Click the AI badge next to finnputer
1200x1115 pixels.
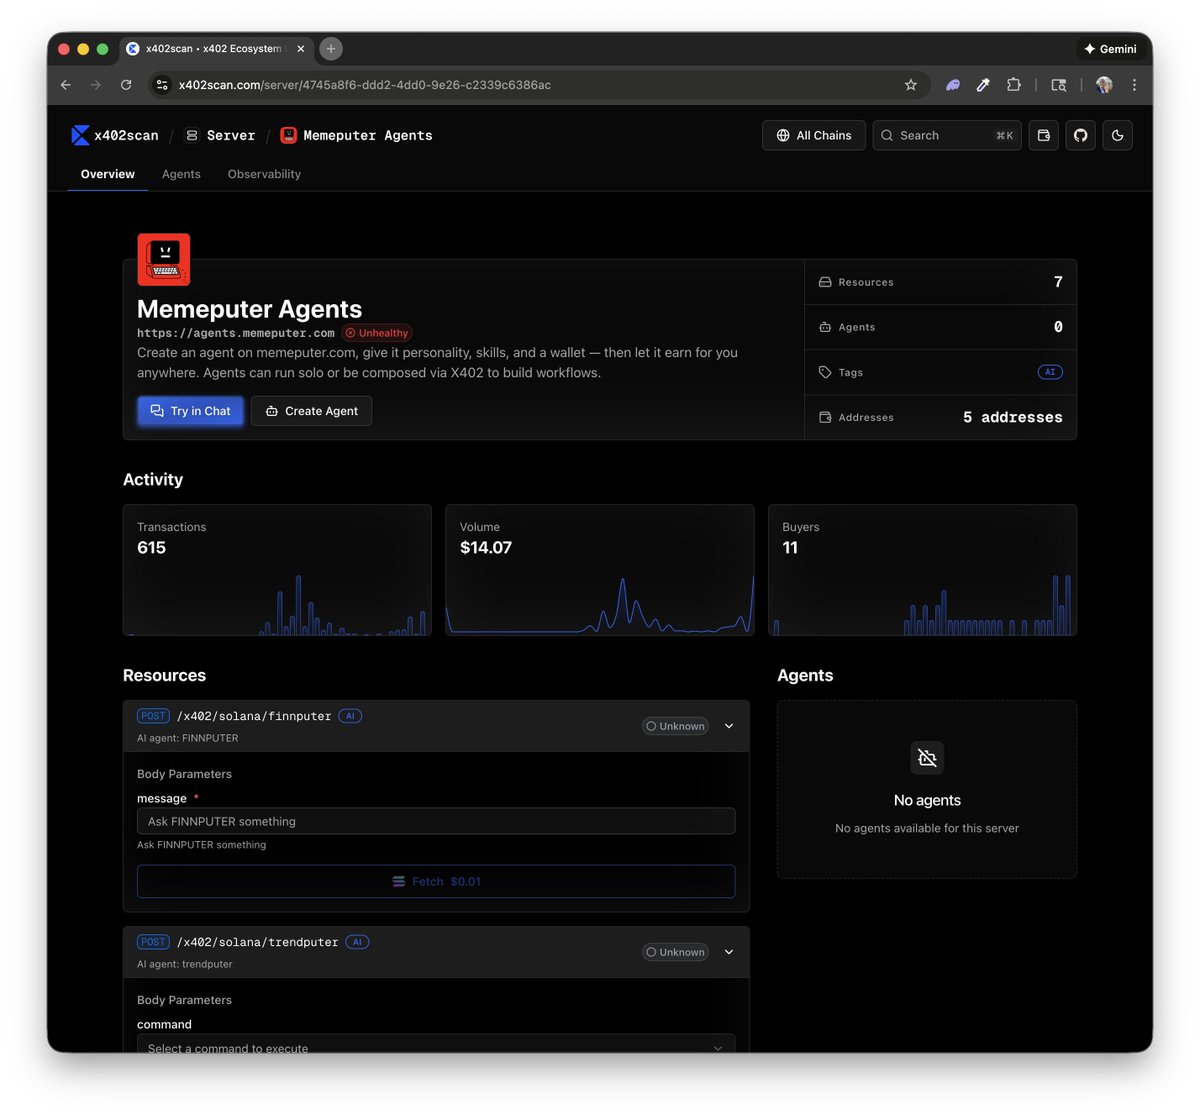350,716
